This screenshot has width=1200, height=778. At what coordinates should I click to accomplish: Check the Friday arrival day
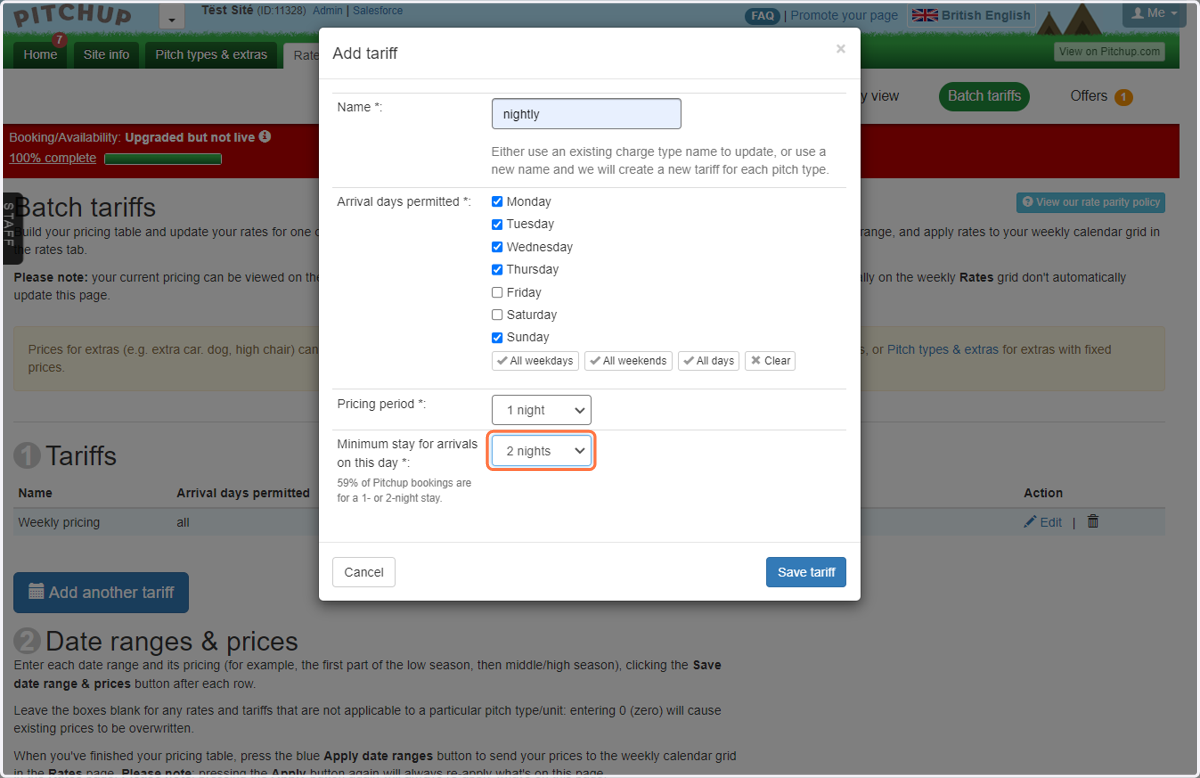[x=497, y=292]
